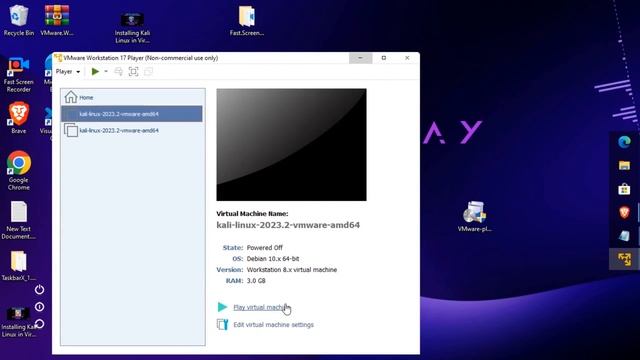Click green play triangle beside Play link
640x360 pixels.
(x=222, y=307)
